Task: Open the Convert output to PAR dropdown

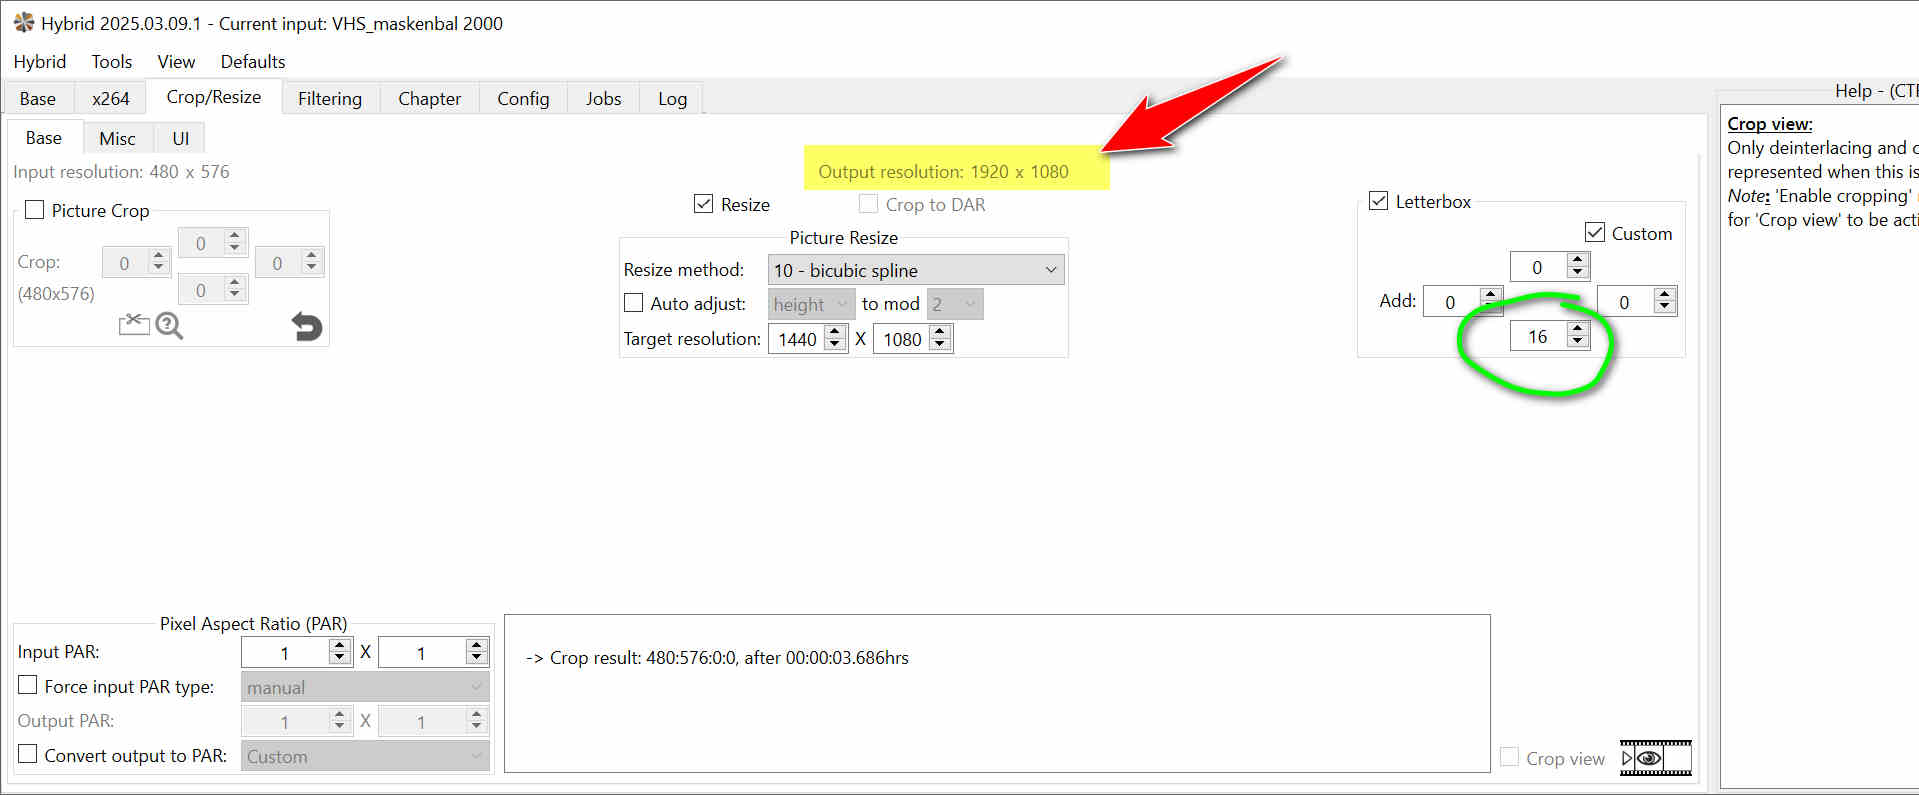Action: pos(364,757)
